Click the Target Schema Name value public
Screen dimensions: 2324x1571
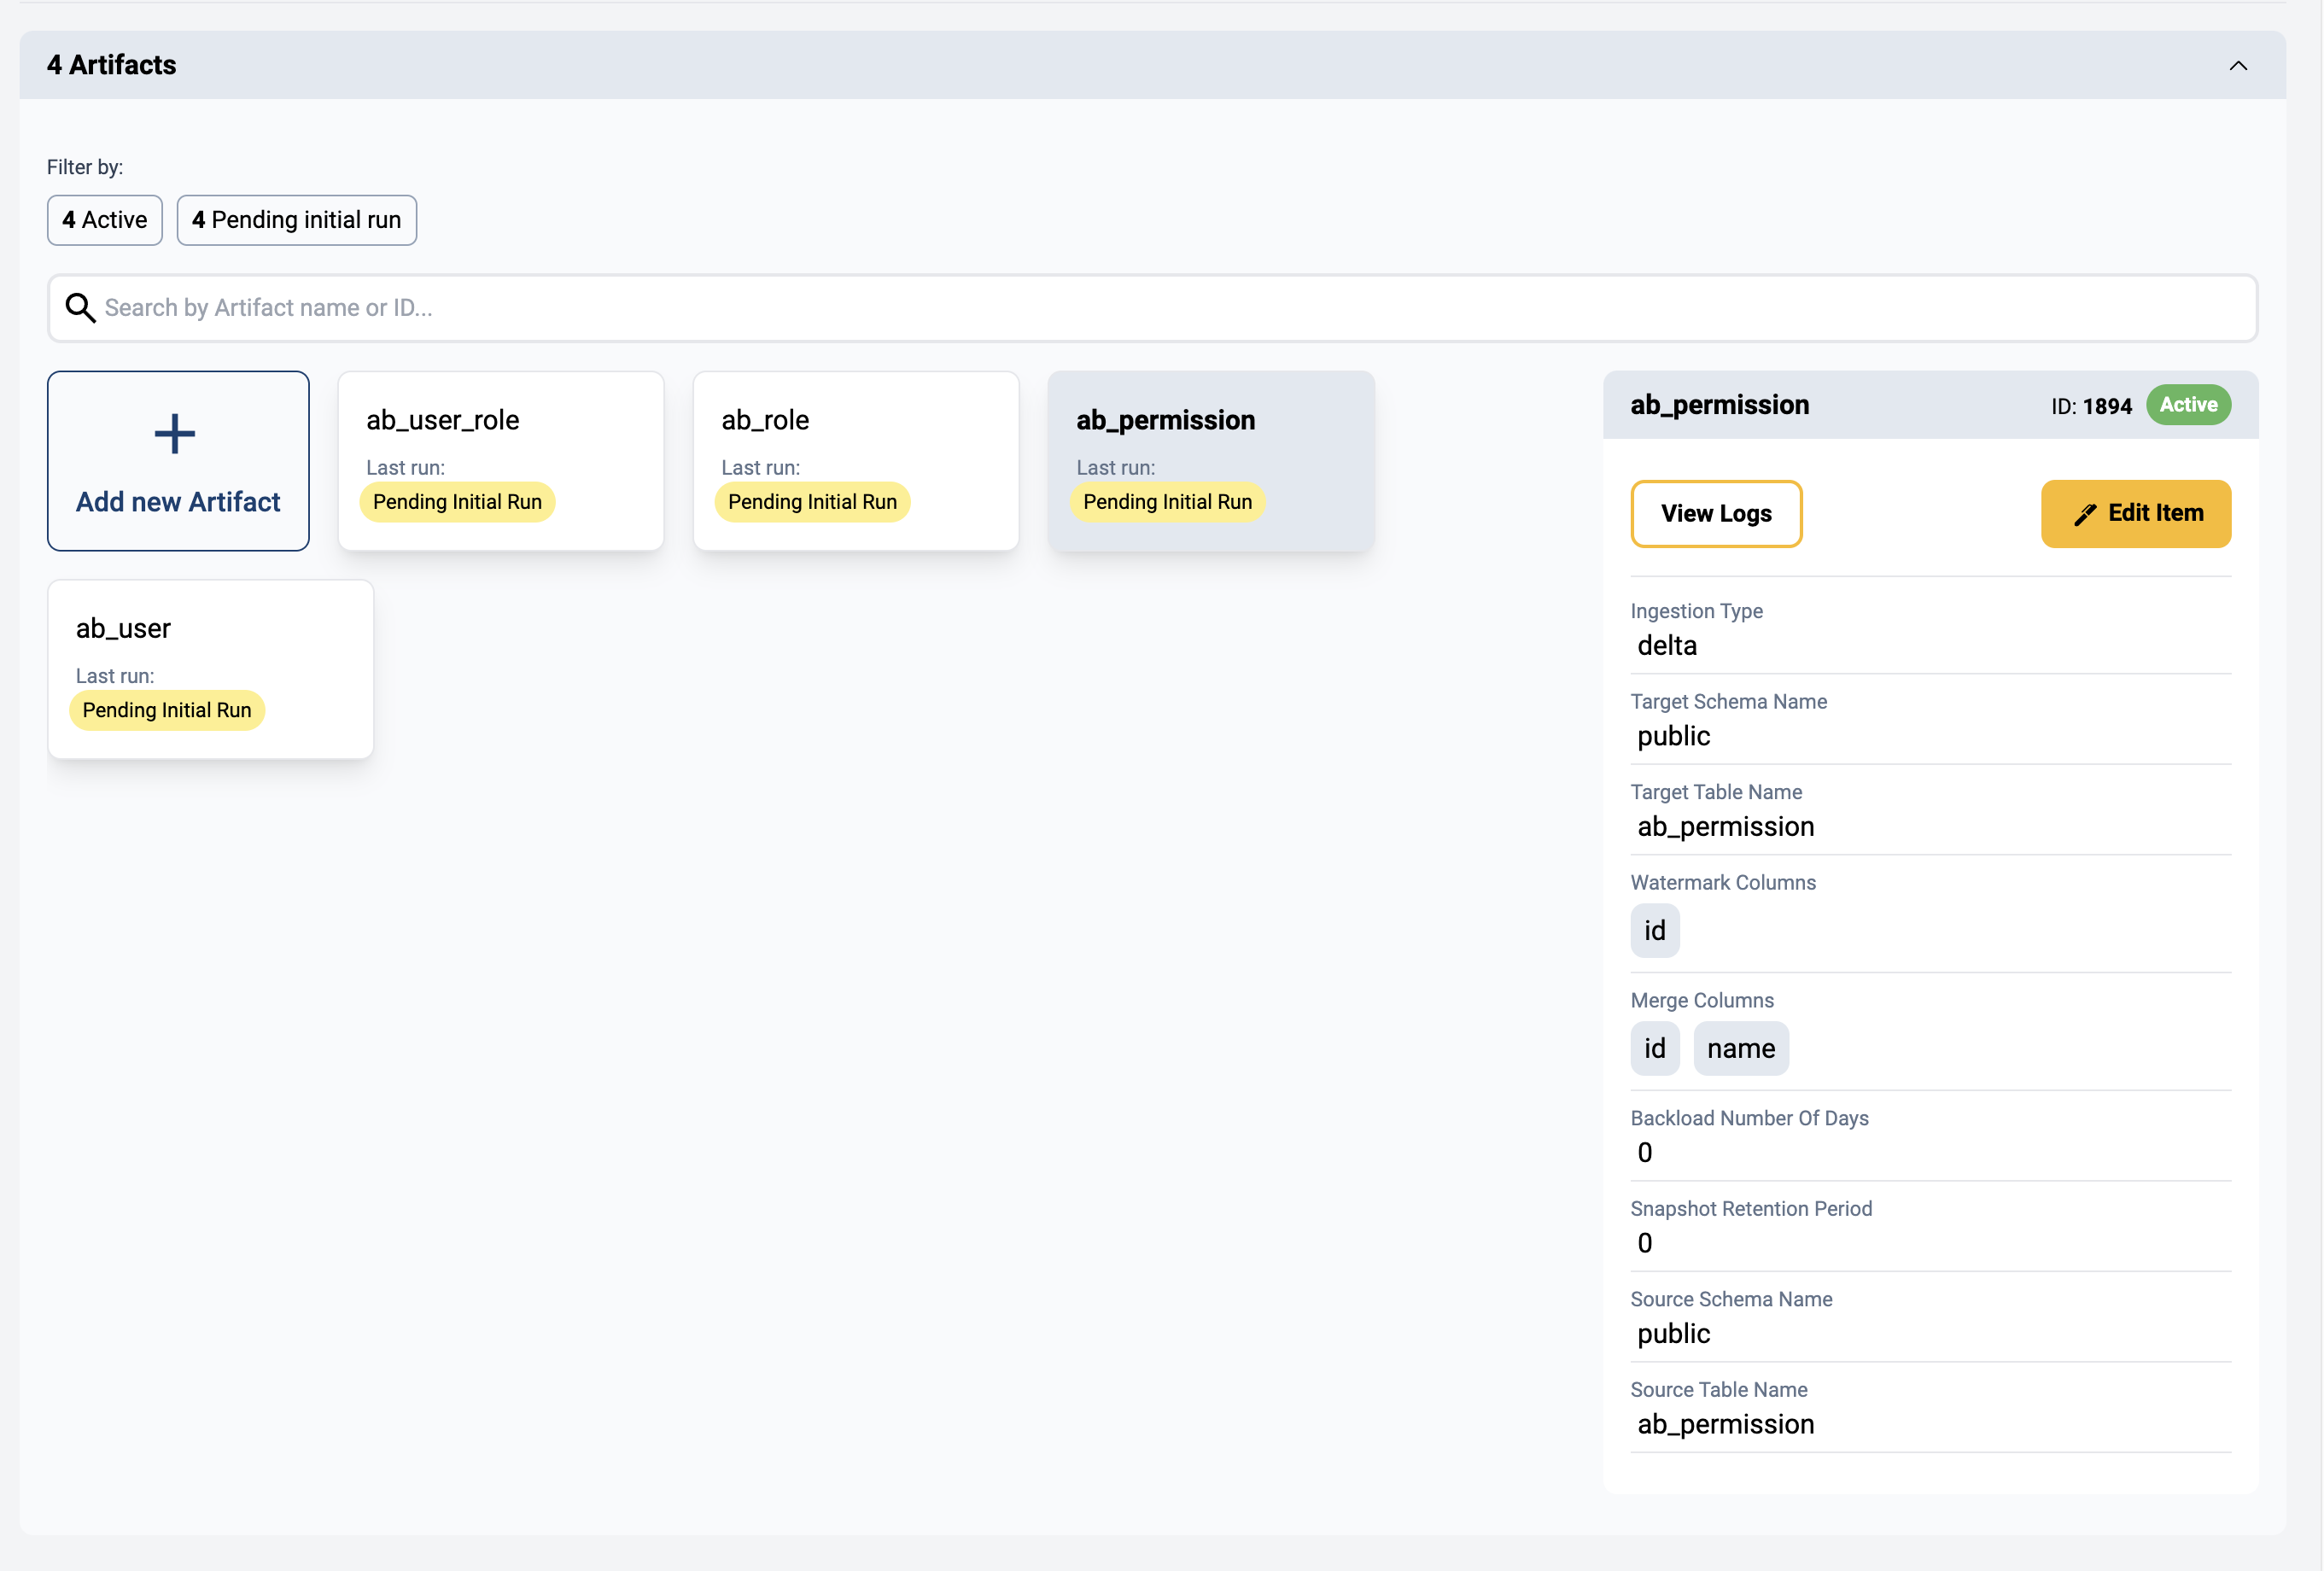pyautogui.click(x=1673, y=737)
